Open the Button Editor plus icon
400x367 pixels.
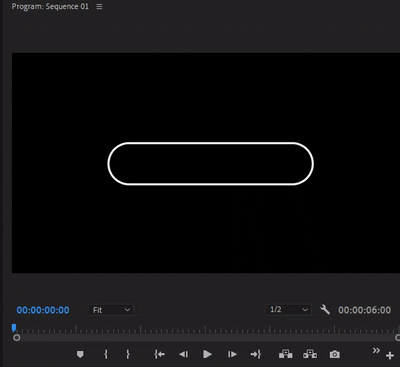[390, 356]
